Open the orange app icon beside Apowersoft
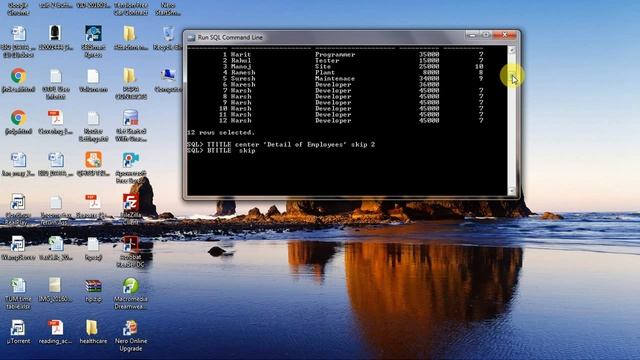640x360 pixels. click(93, 164)
